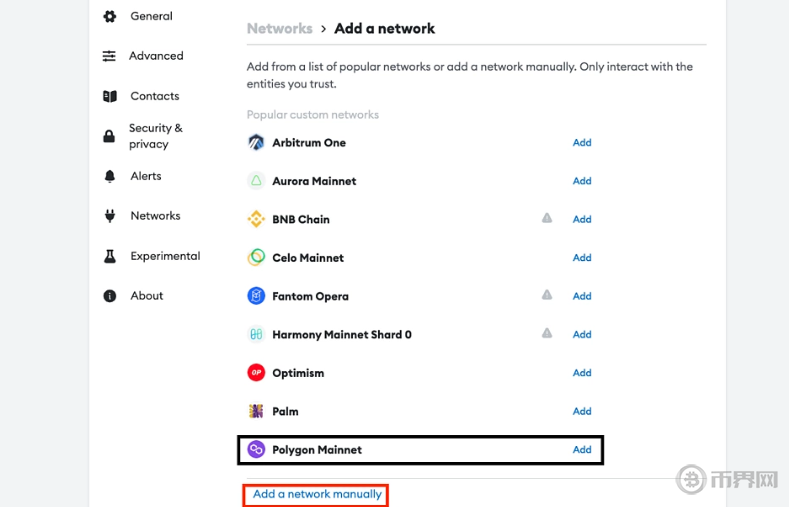Screen dimensions: 789x507
Task: Click the Harmony Mainnet Shard 0 warning icon
Action: pyautogui.click(x=547, y=333)
